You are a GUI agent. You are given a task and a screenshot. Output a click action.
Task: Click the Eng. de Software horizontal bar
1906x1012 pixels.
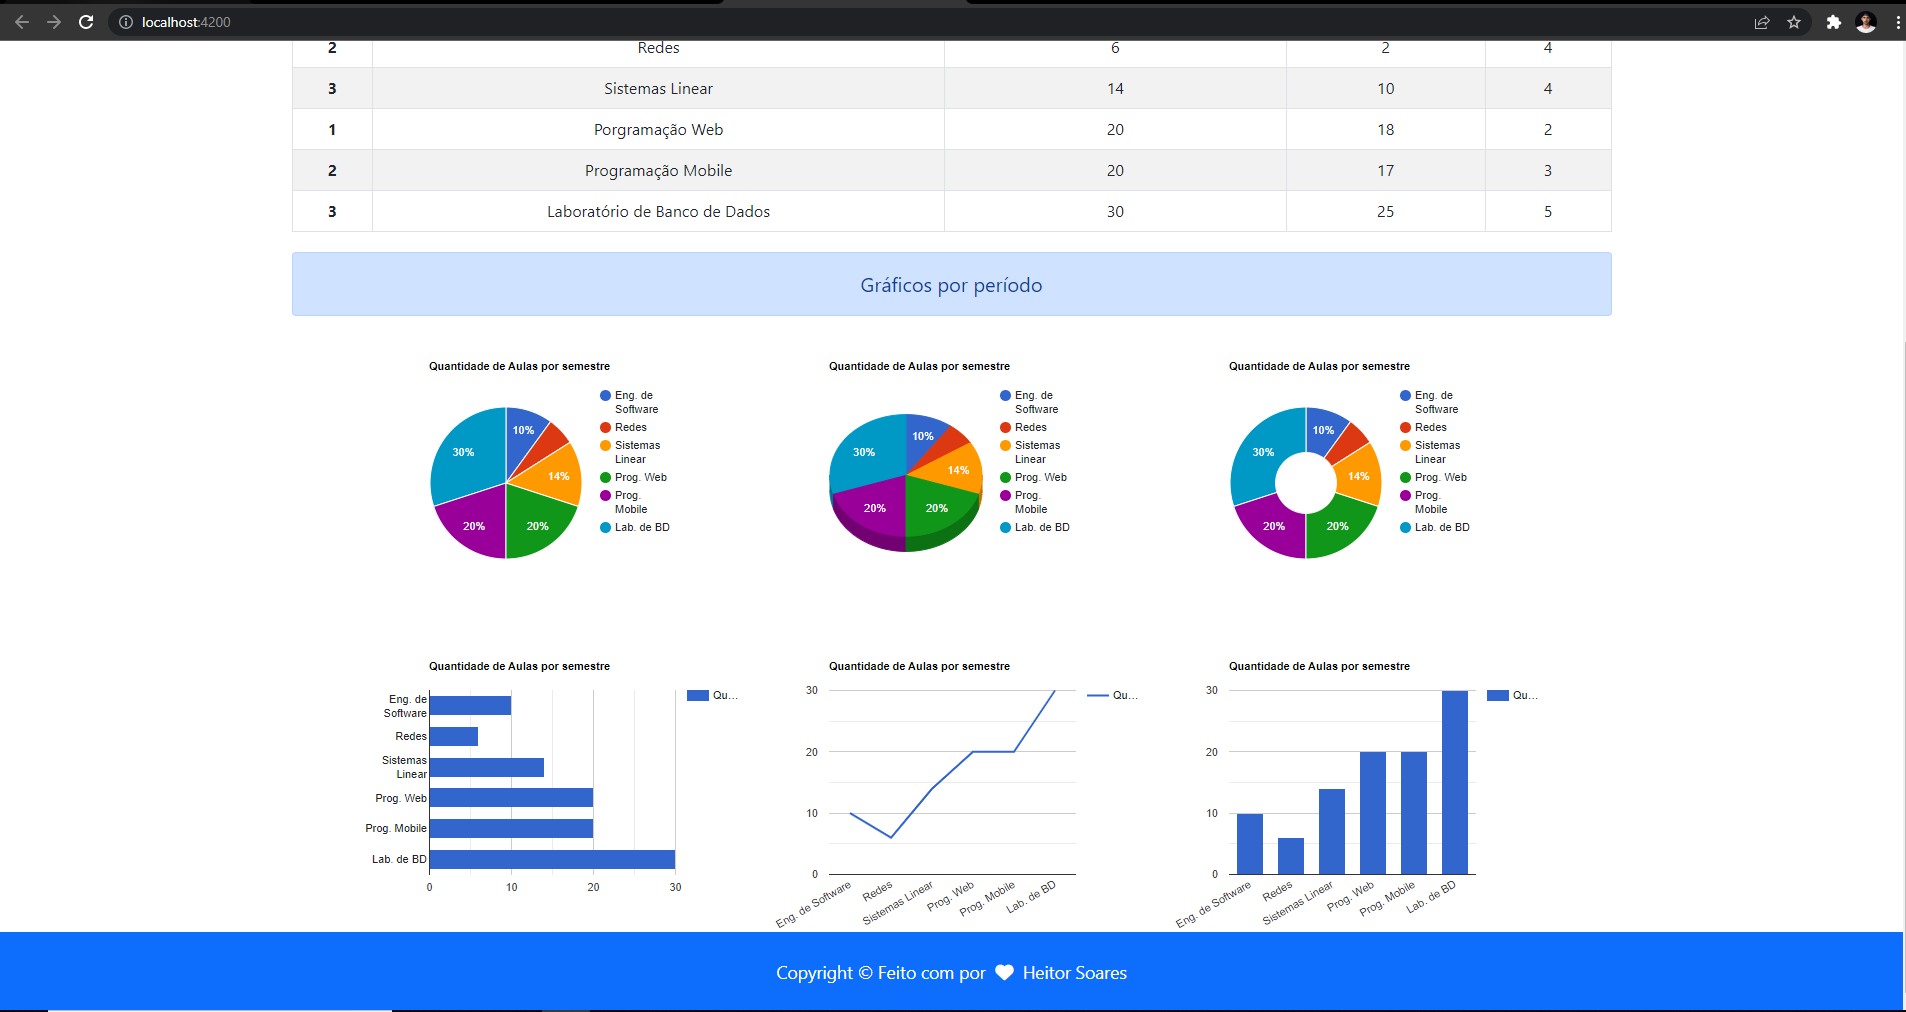[x=470, y=705]
